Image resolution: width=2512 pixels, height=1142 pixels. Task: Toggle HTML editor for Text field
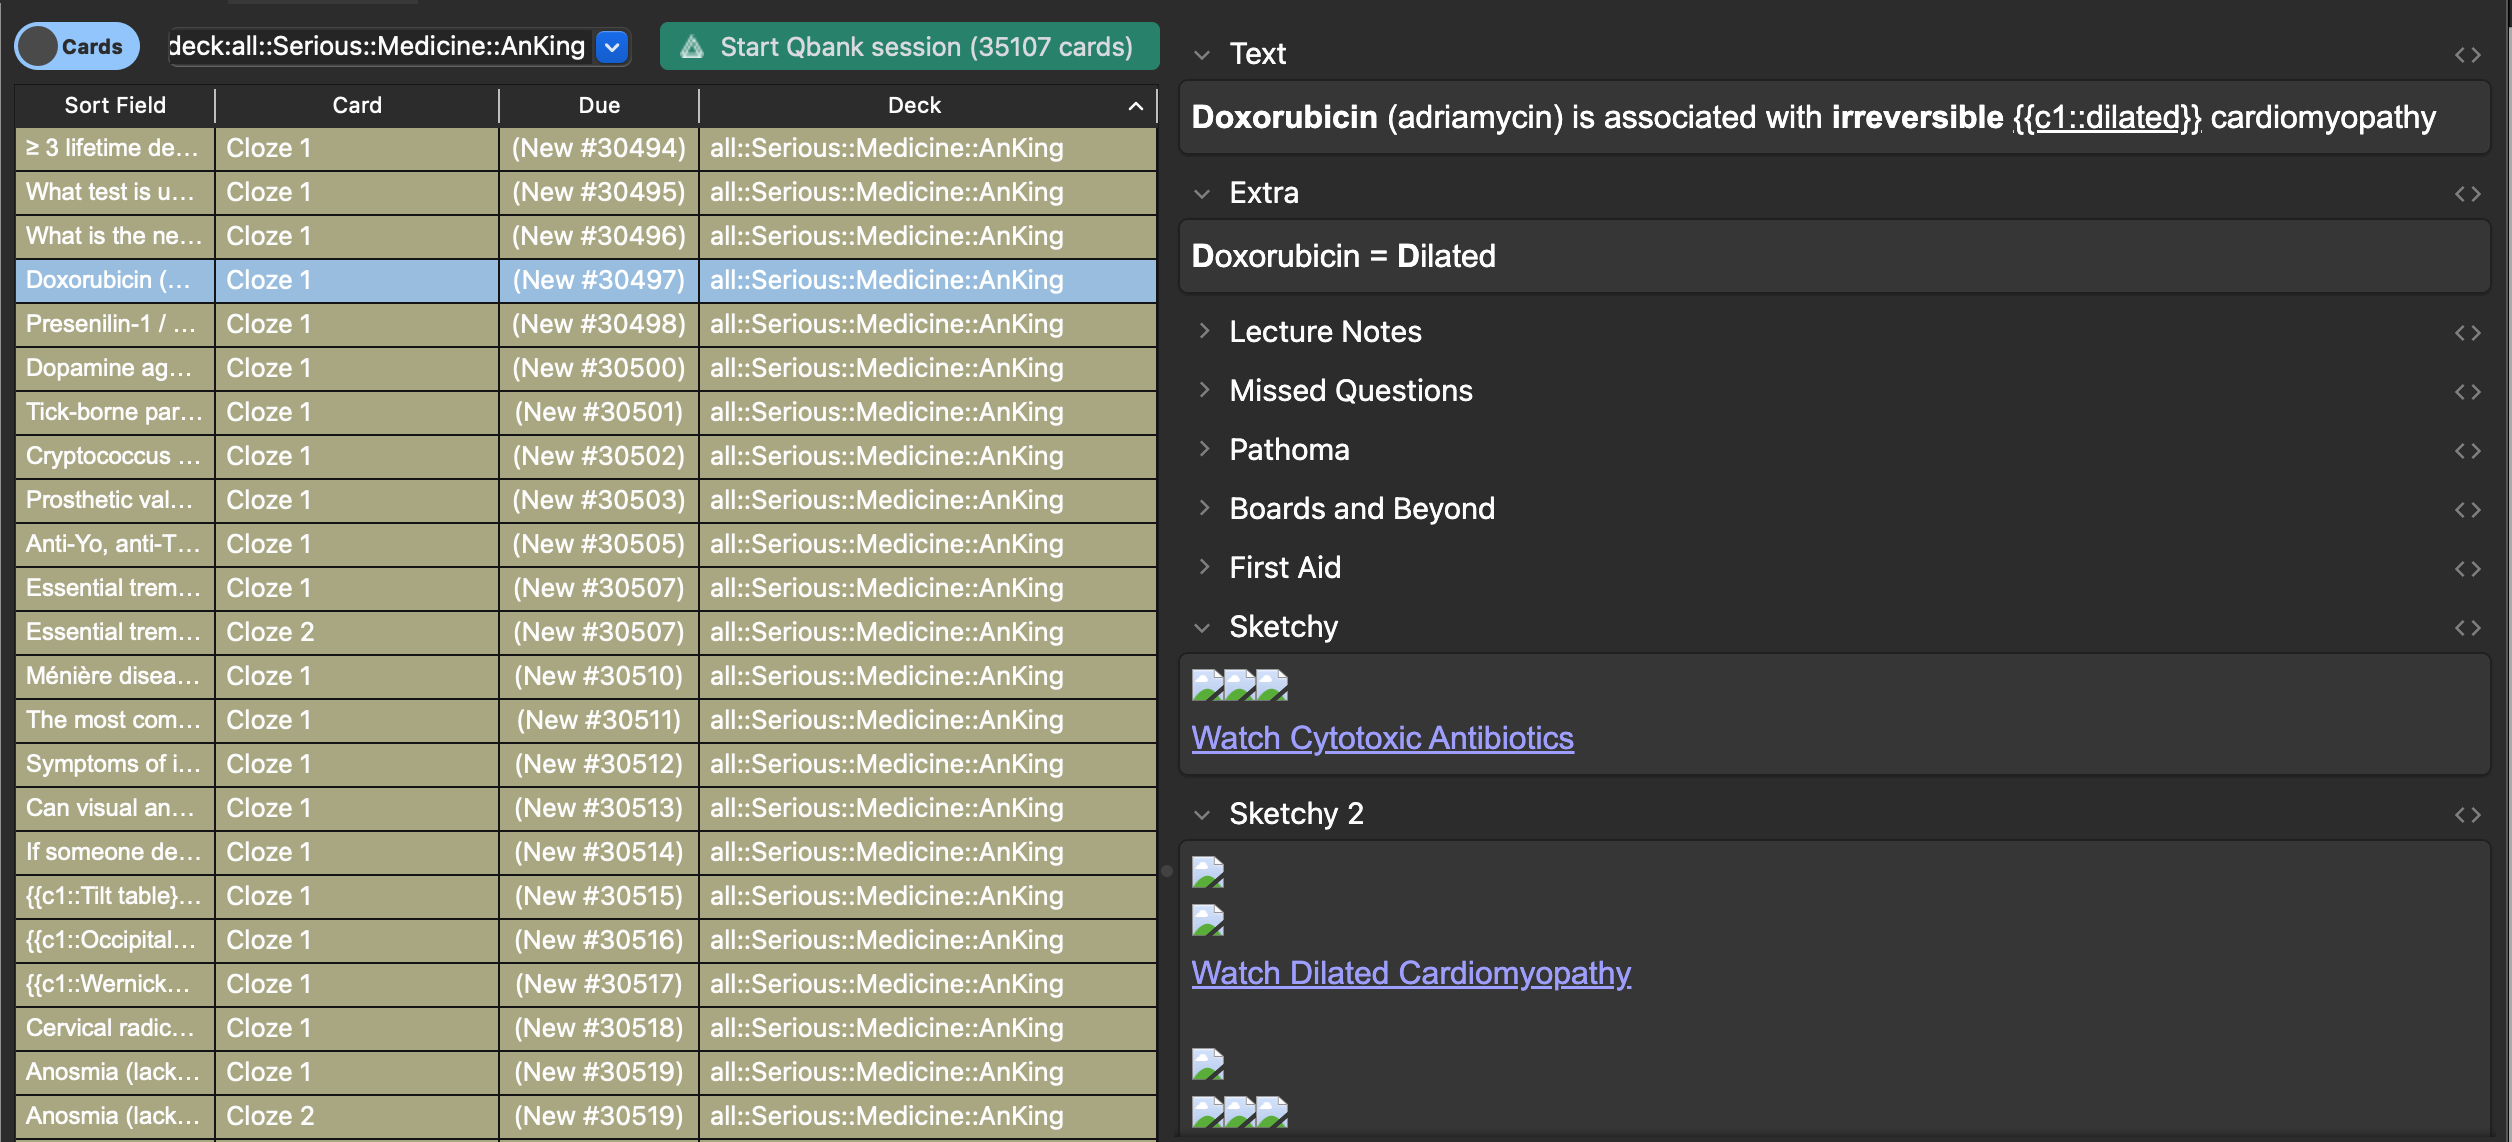(x=2467, y=55)
